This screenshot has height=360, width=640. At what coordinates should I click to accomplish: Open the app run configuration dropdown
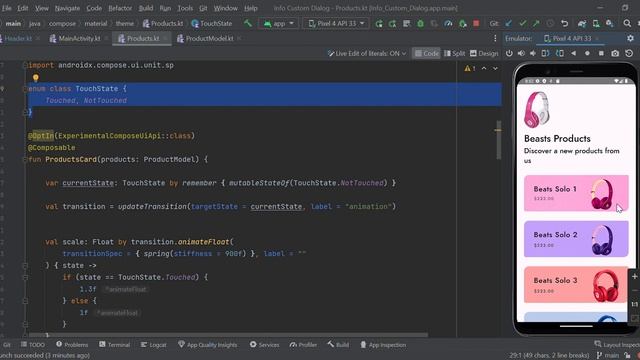pos(278,24)
